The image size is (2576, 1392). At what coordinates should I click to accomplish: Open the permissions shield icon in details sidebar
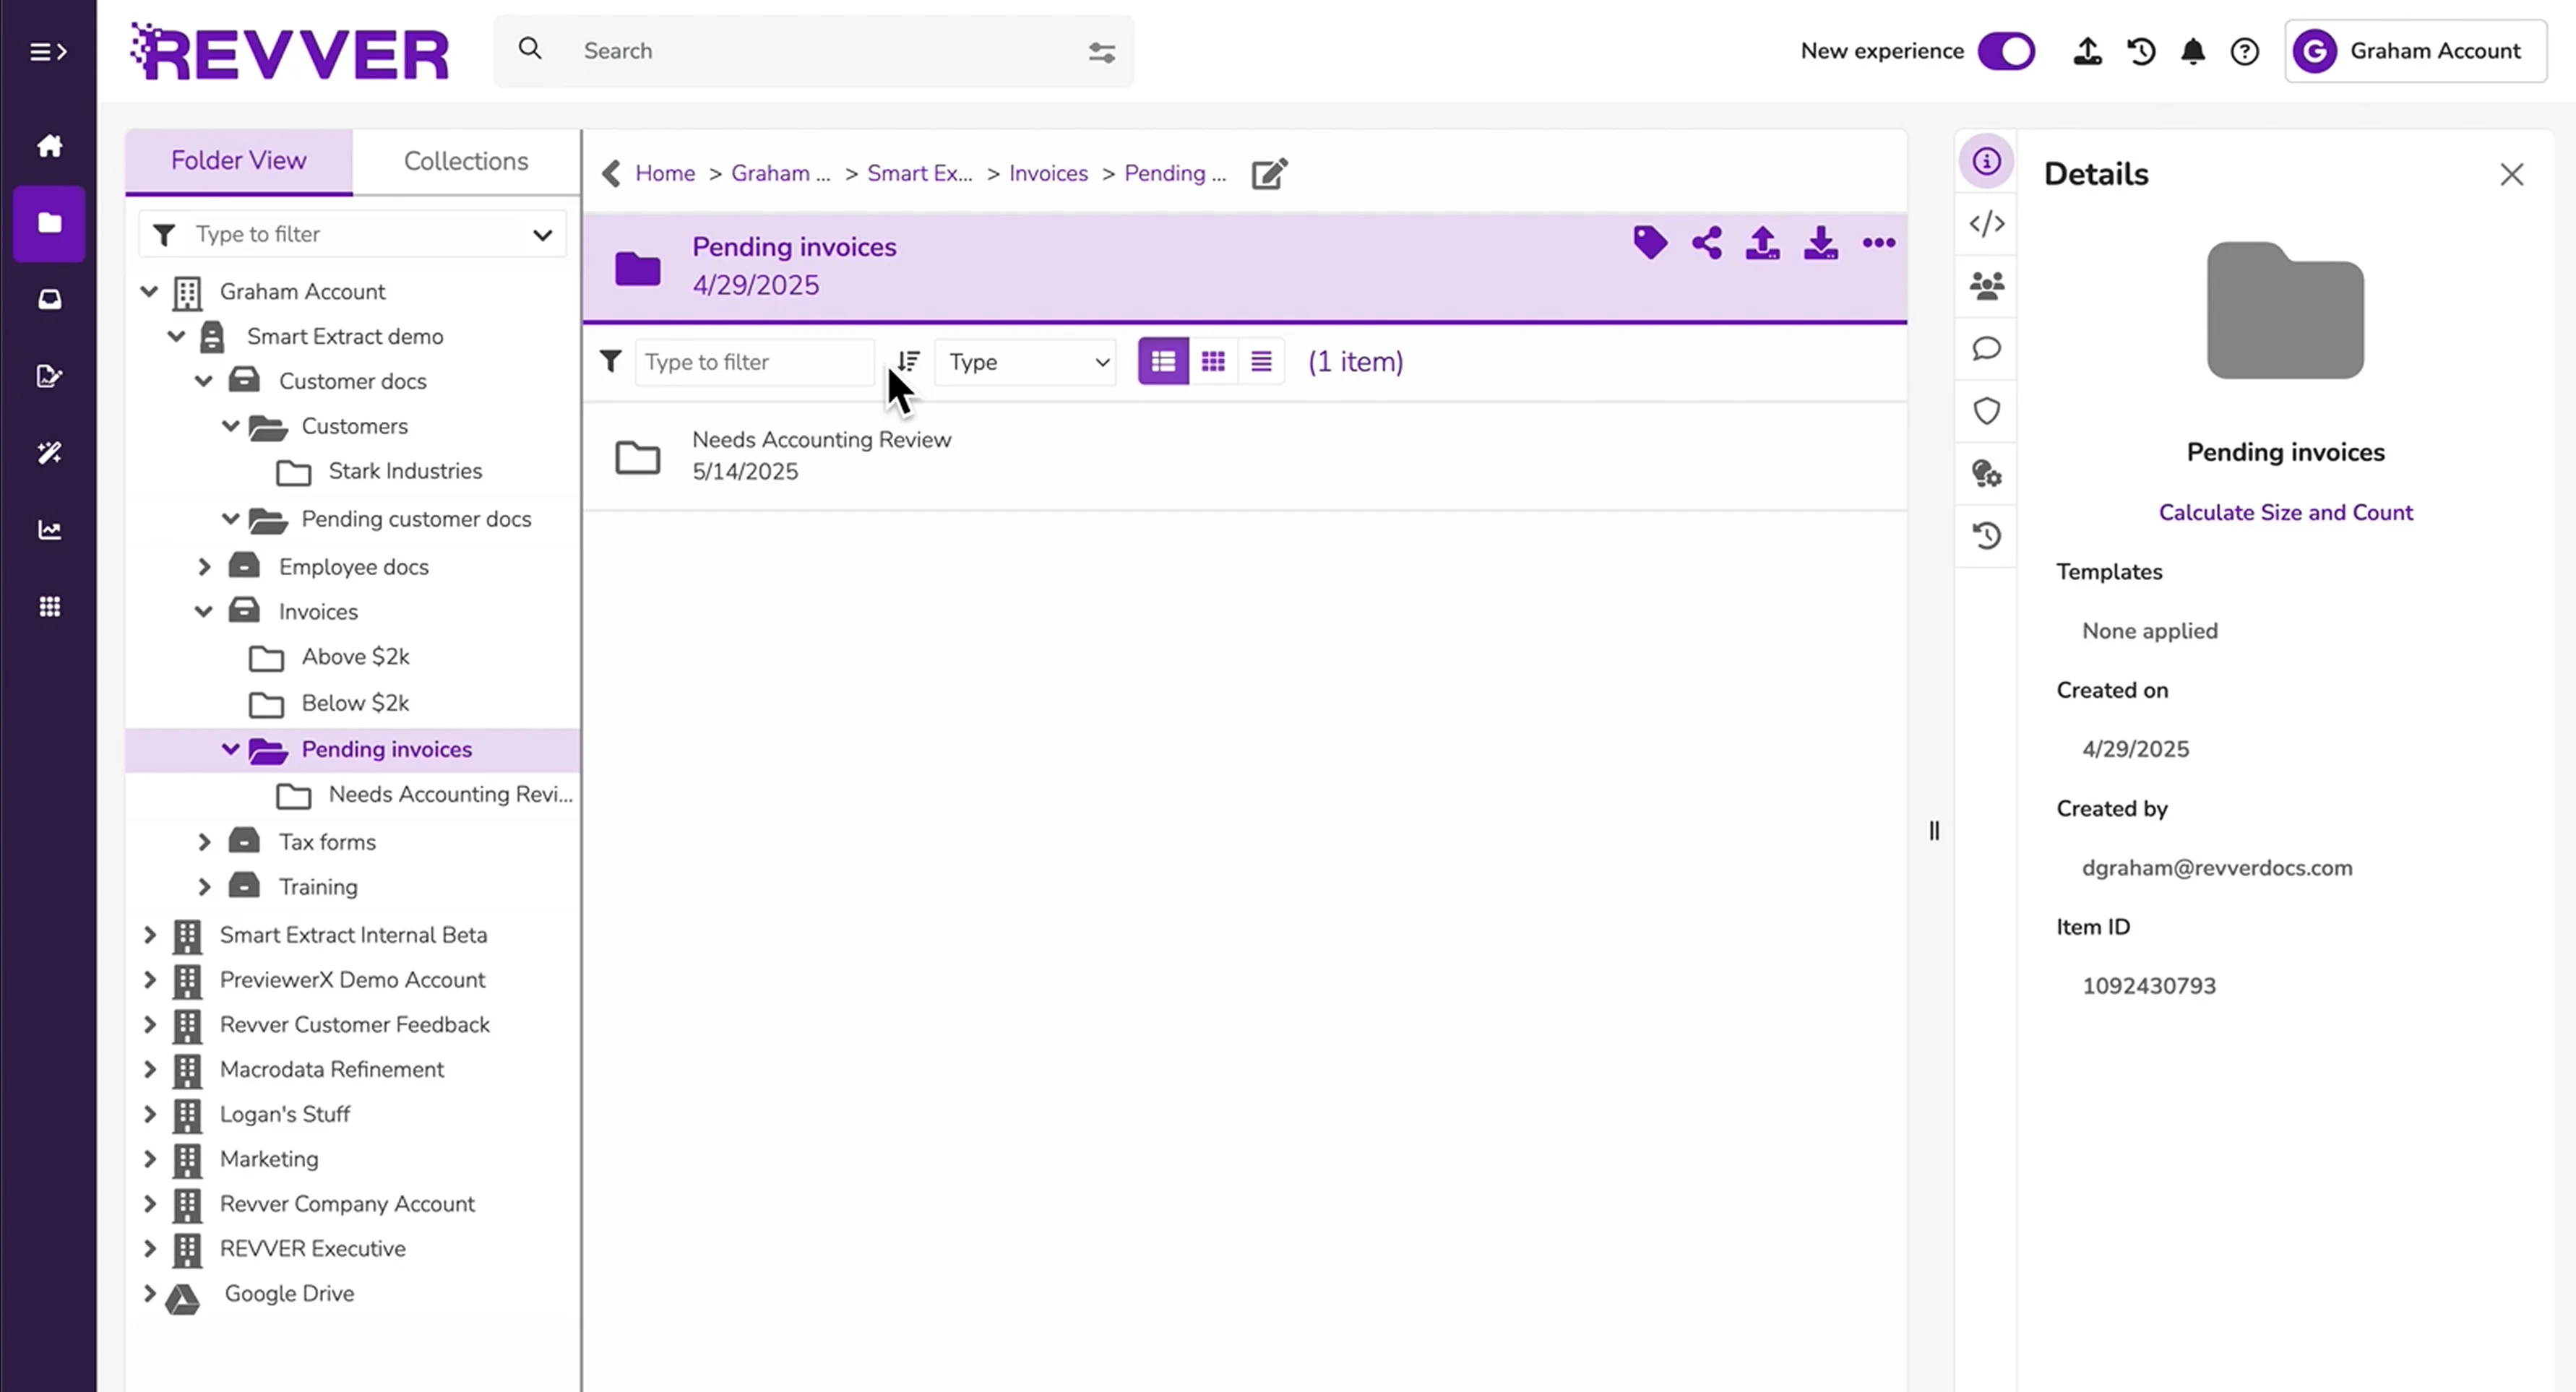(1986, 411)
